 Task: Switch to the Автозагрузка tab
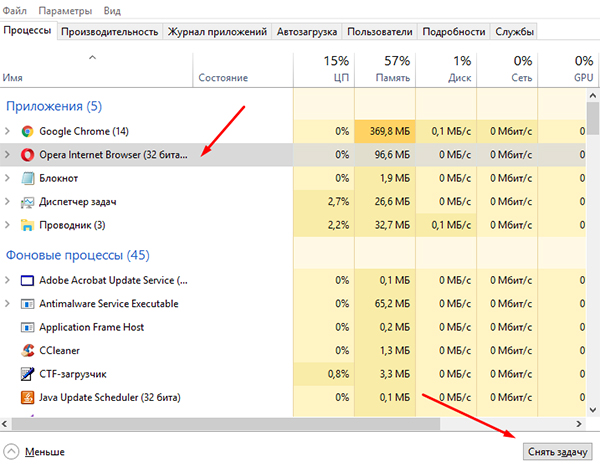coord(307,32)
